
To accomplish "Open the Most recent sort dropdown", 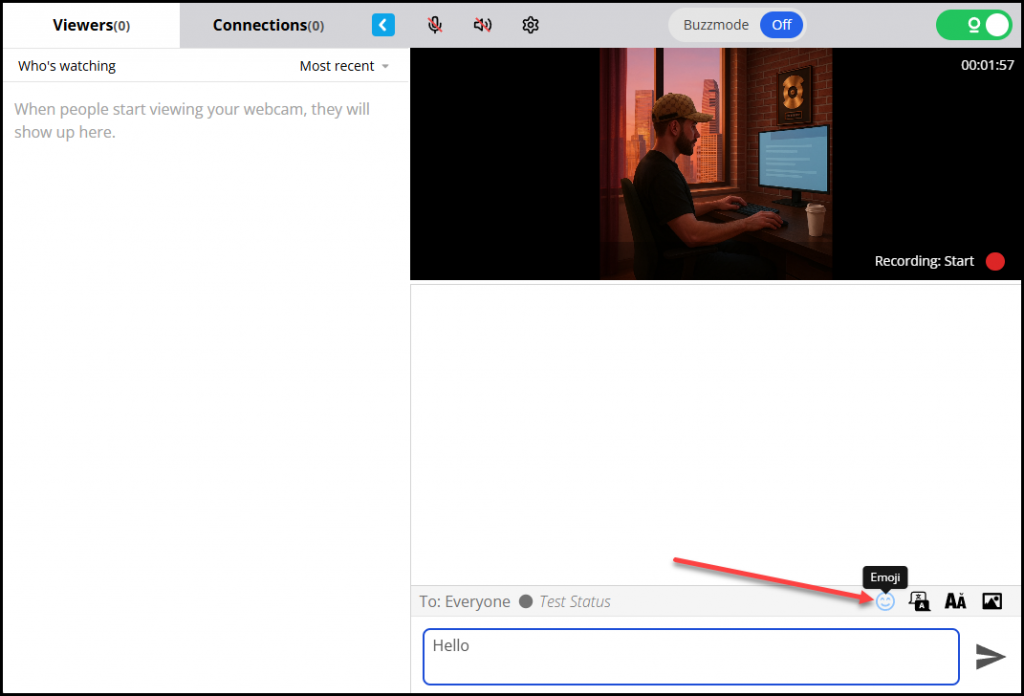I will (x=344, y=66).
